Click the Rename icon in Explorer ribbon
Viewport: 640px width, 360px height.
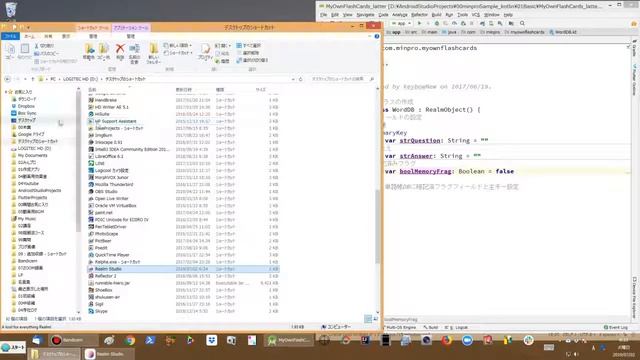134,49
